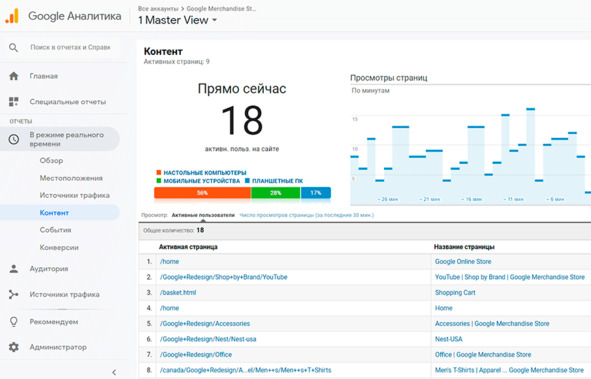Open Рекомендуем lightbulb icon

pos(14,322)
